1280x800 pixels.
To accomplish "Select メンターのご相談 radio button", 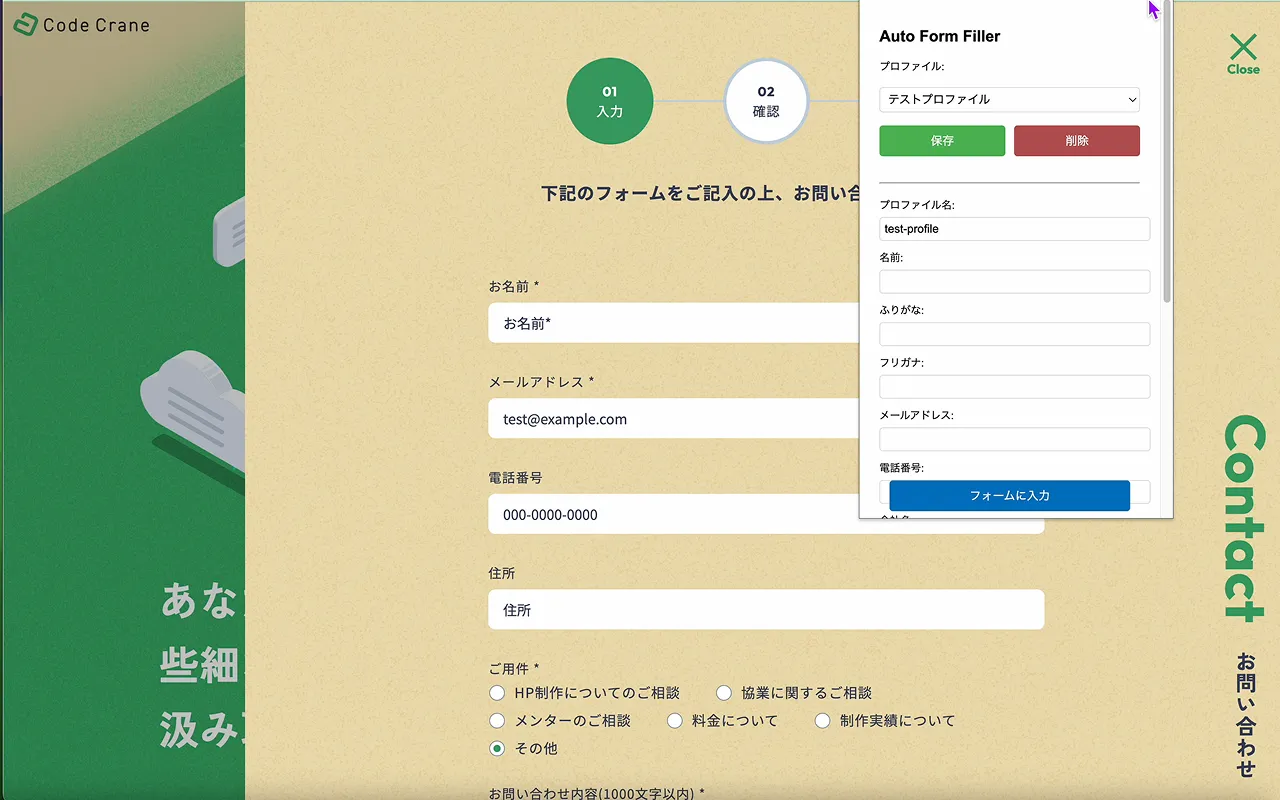I will tap(497, 721).
